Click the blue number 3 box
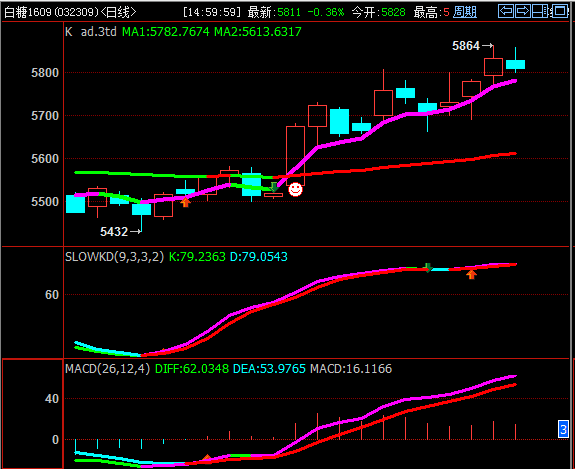Viewport: 575px width, 469px height. tap(563, 429)
